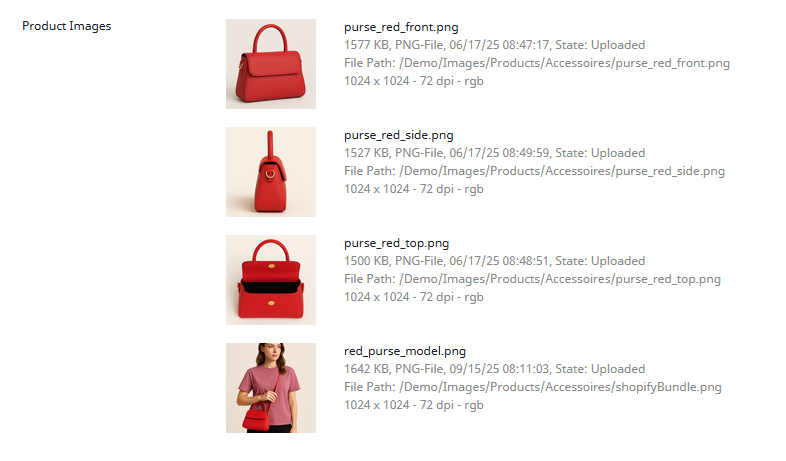The width and height of the screenshot is (786, 461).
Task: Click the purse_red_side.png file name
Action: coord(399,135)
